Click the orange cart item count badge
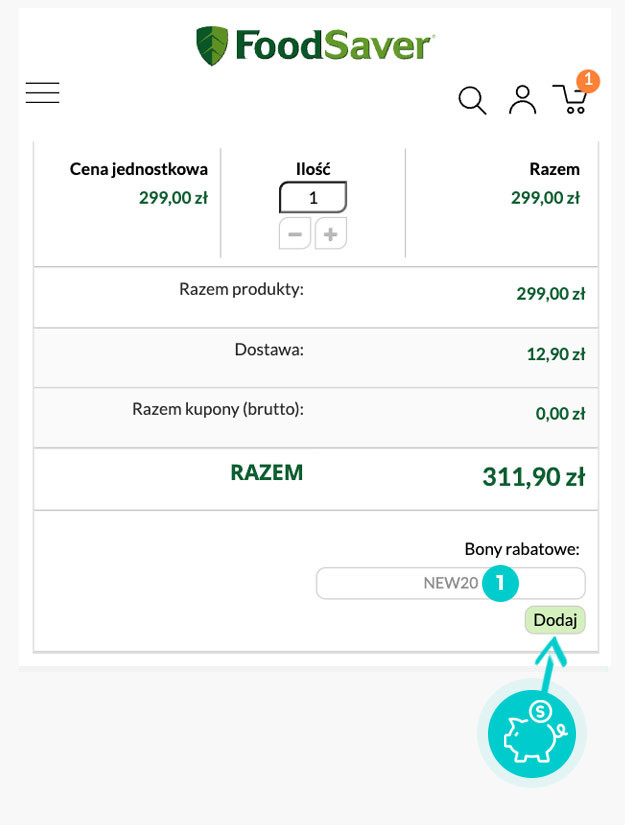 click(x=588, y=80)
